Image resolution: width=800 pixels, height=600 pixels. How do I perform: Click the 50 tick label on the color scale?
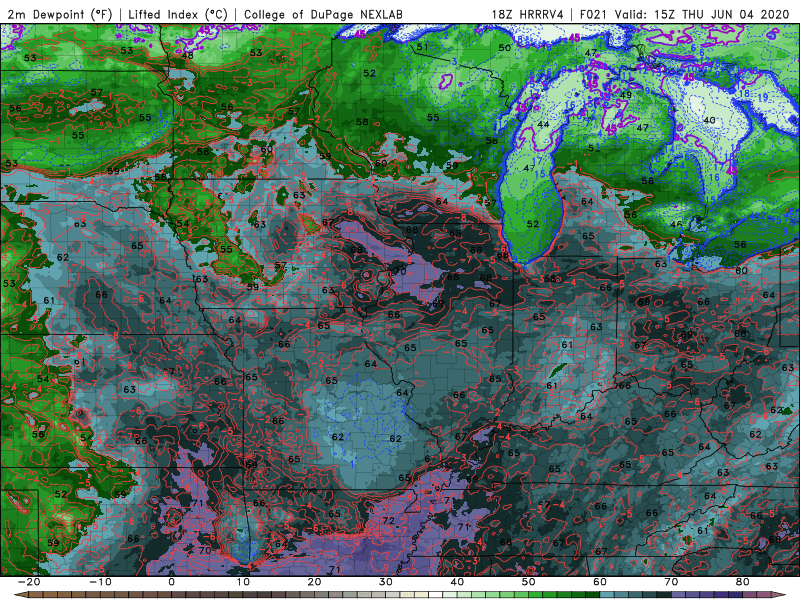529,582
